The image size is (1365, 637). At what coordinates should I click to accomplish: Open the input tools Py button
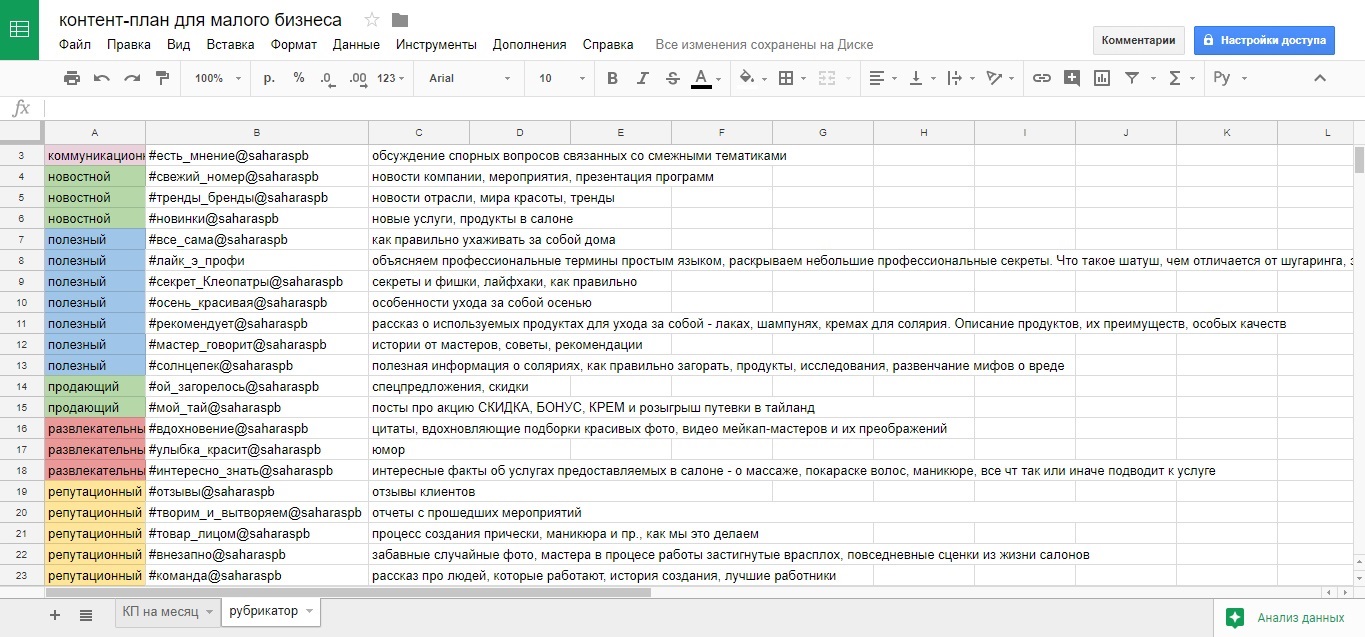tap(1230, 78)
